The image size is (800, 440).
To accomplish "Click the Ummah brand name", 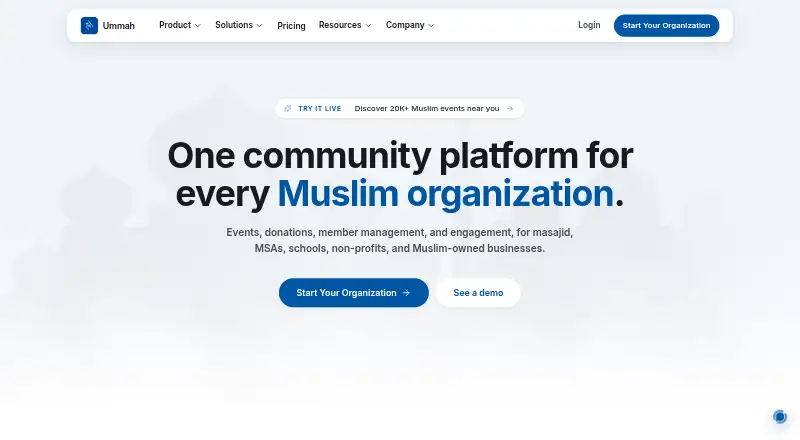I will coord(118,26).
